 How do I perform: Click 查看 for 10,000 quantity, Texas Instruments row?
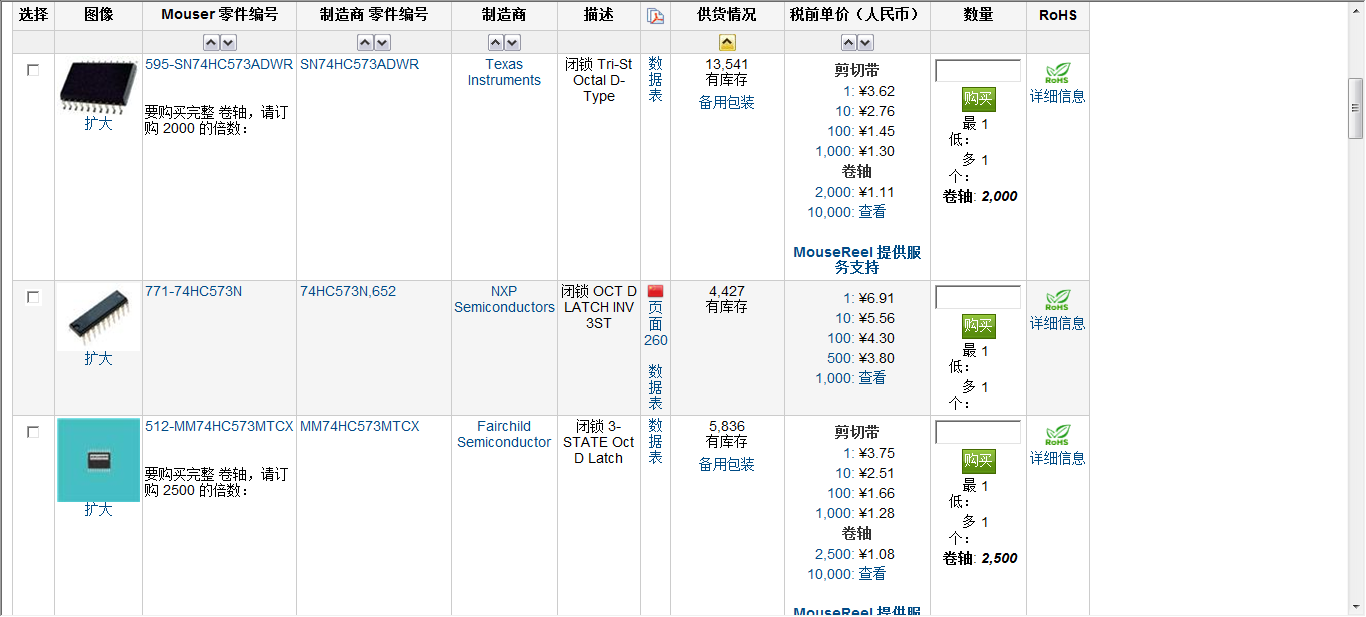click(x=872, y=212)
